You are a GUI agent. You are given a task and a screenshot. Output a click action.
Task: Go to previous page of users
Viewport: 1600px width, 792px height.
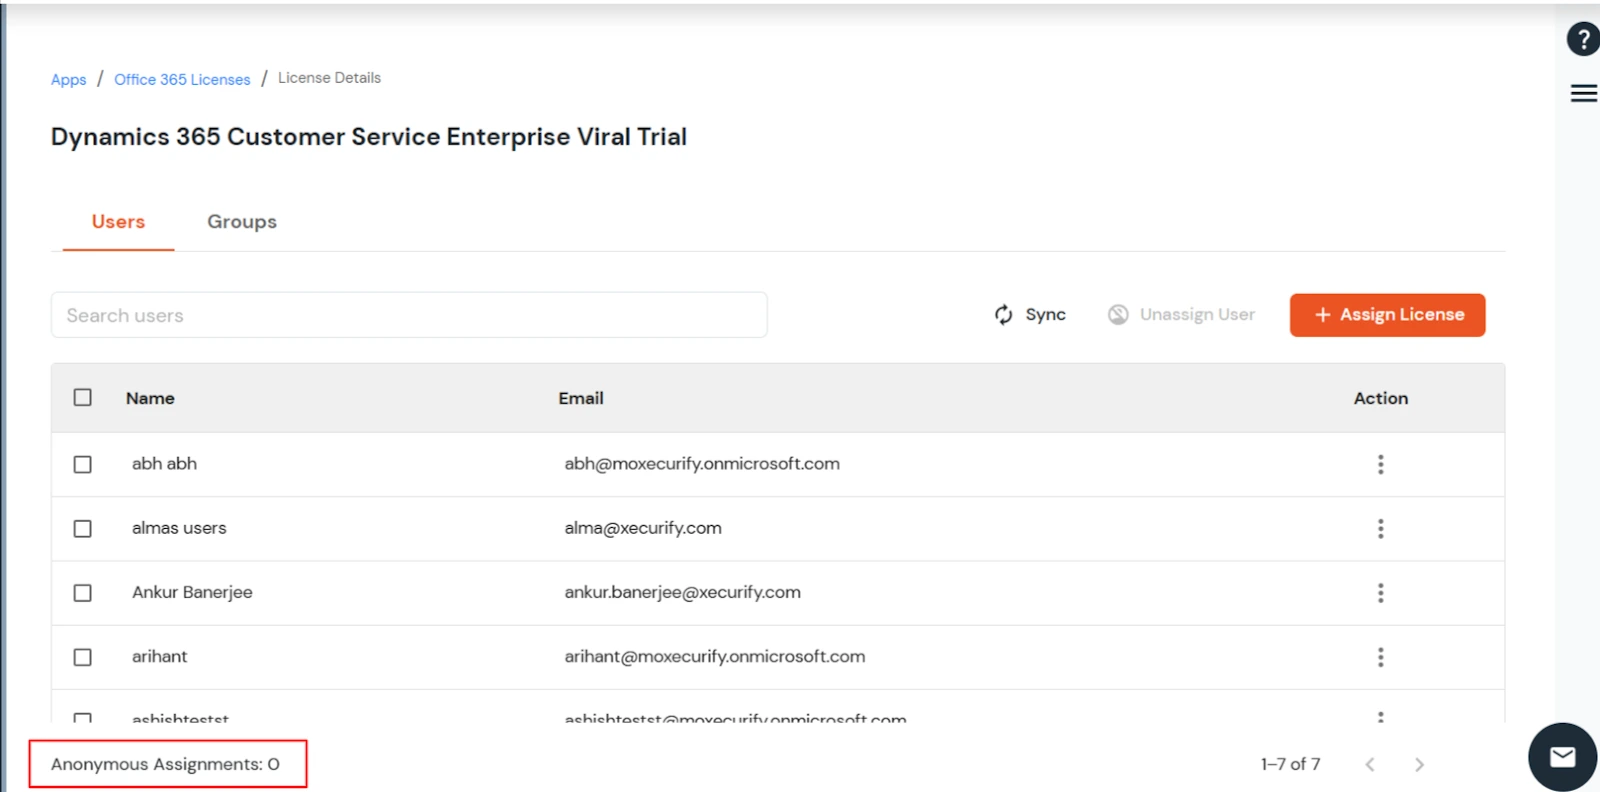(x=1370, y=765)
